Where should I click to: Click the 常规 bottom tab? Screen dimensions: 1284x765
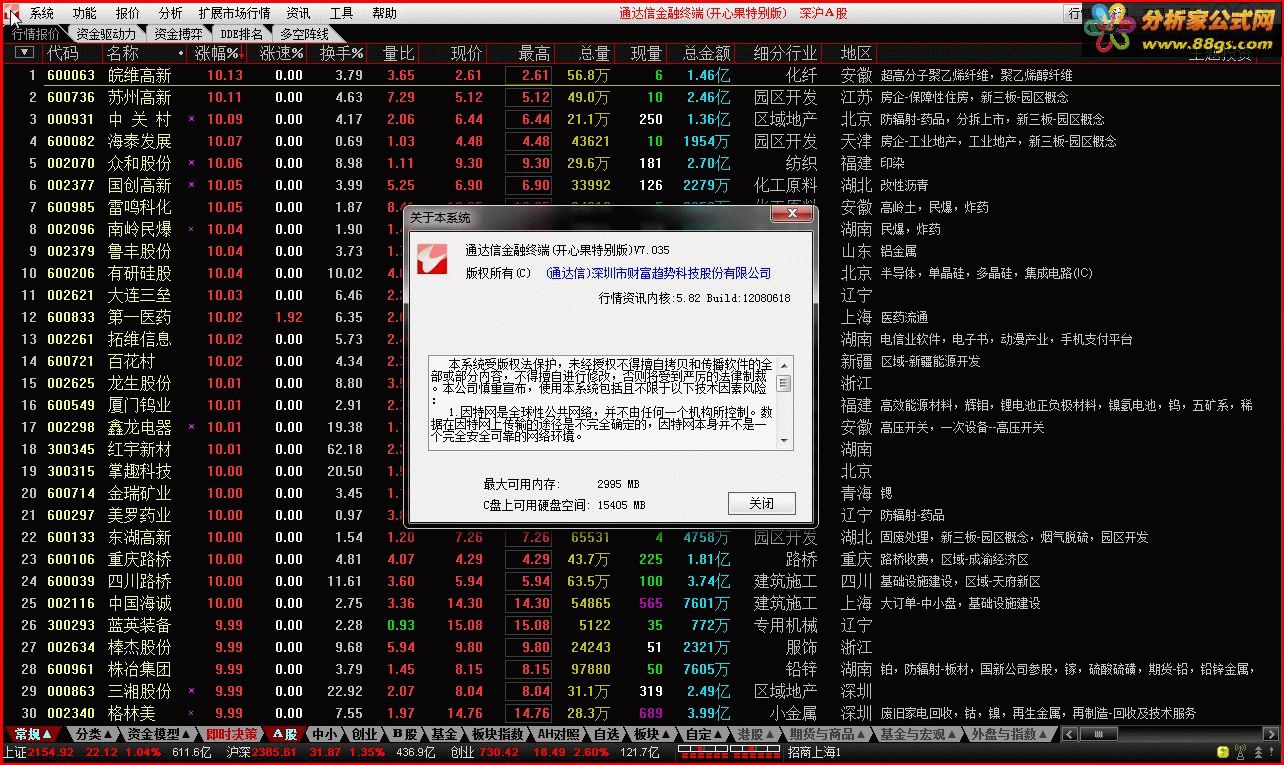click(31, 734)
